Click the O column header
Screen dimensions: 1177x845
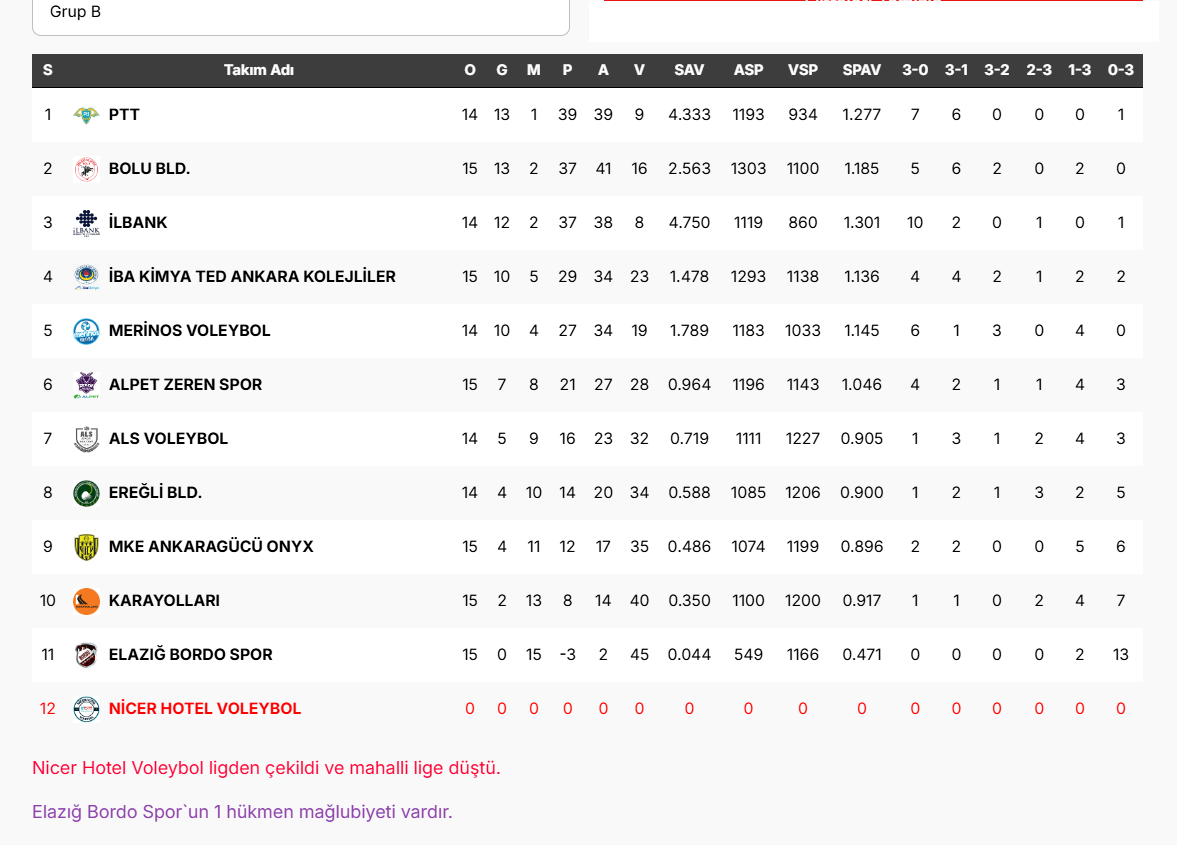(x=470, y=71)
